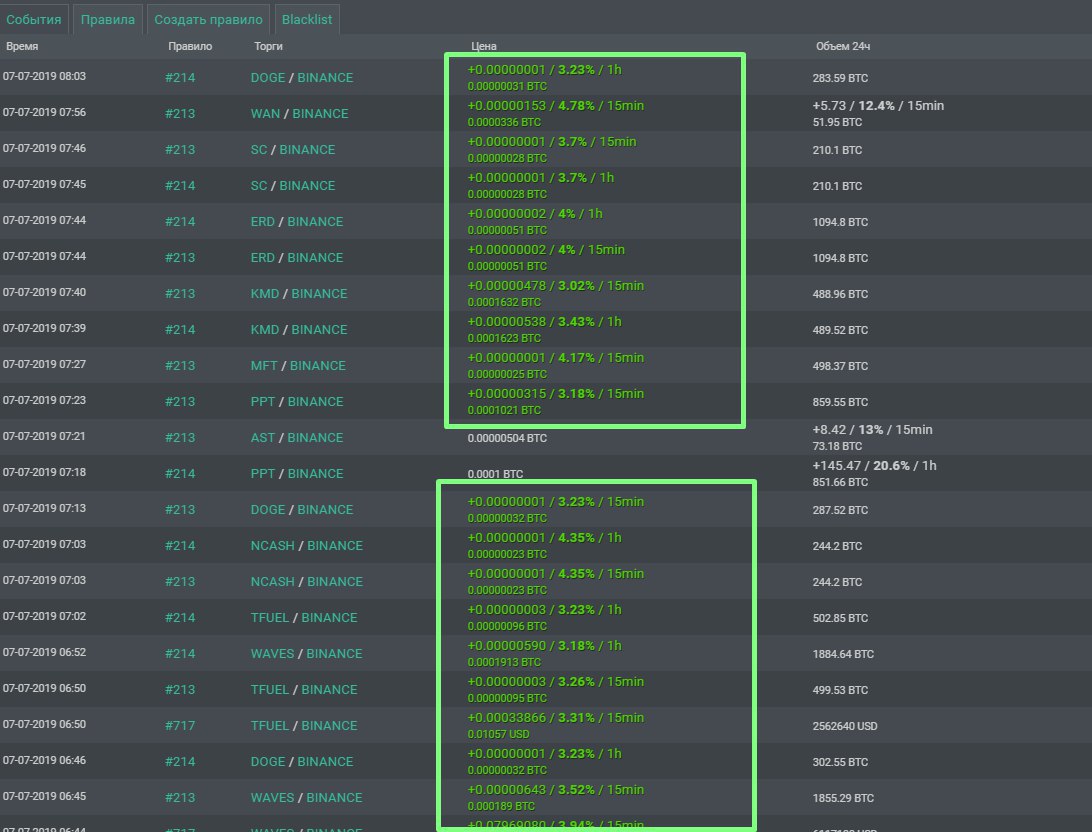
Task: Open WAVES link in the 06:52 row
Action: point(272,654)
